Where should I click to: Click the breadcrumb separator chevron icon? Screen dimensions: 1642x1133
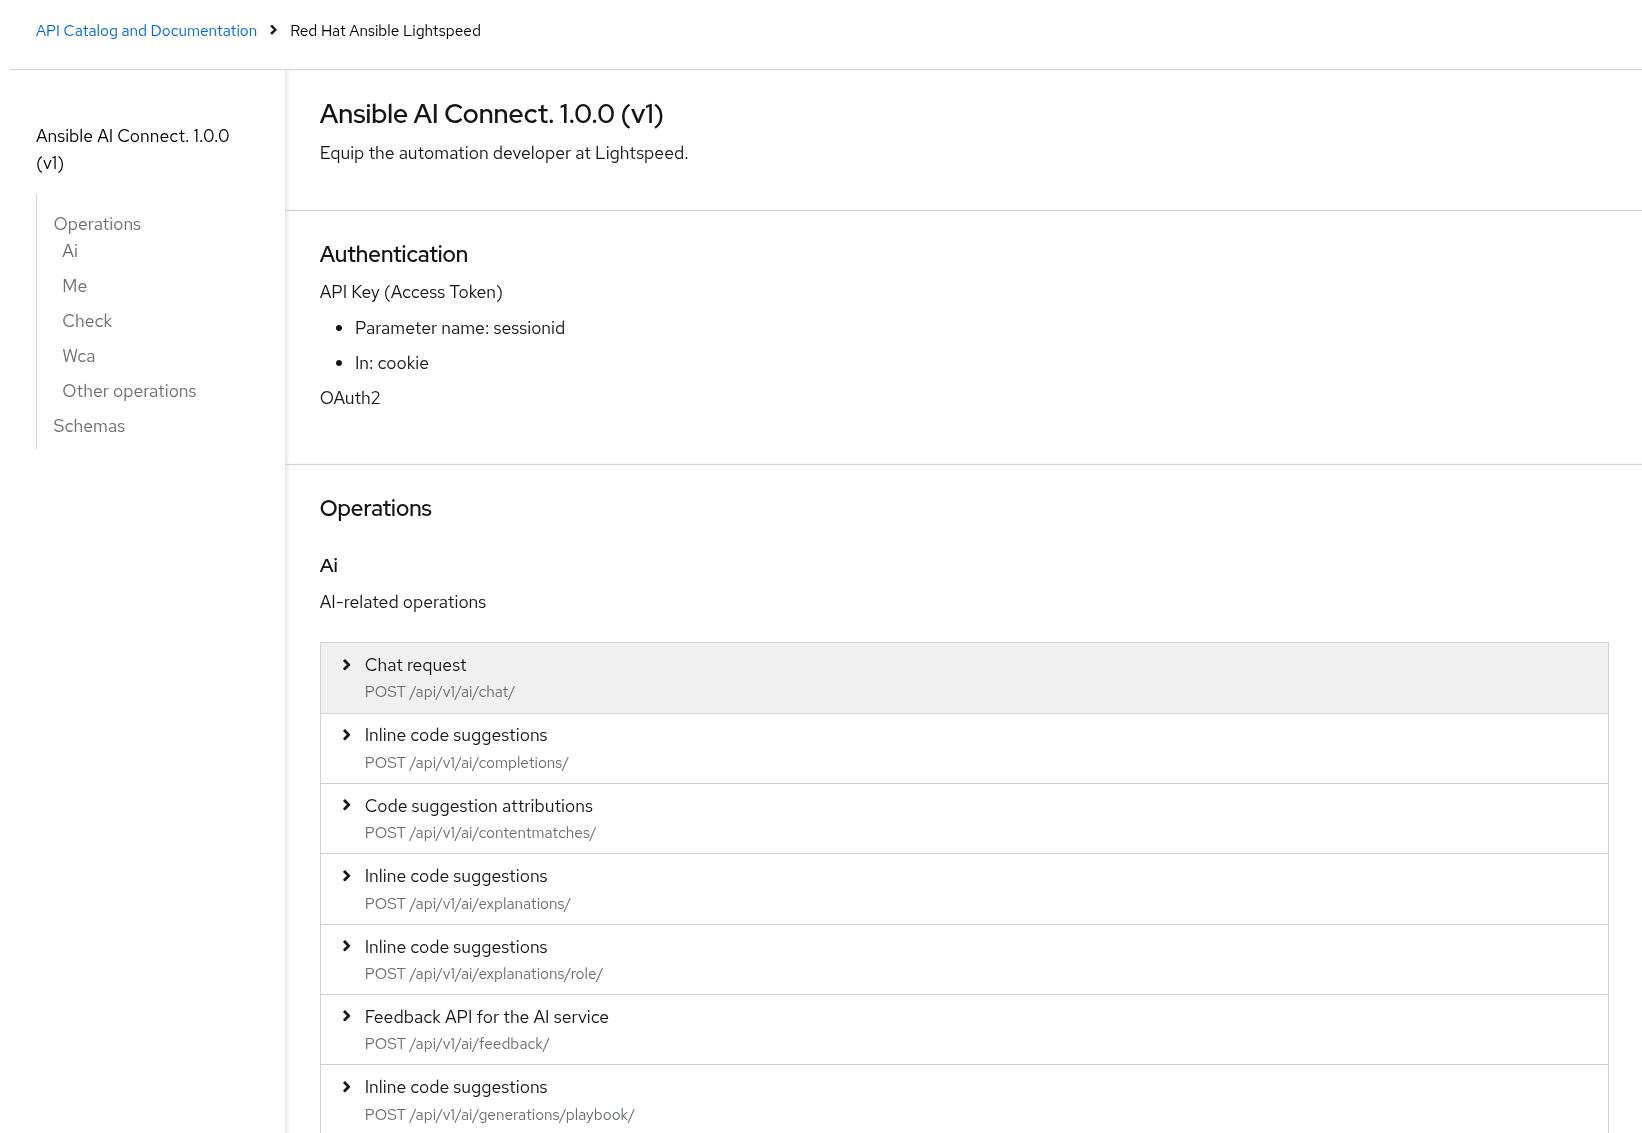pyautogui.click(x=273, y=30)
